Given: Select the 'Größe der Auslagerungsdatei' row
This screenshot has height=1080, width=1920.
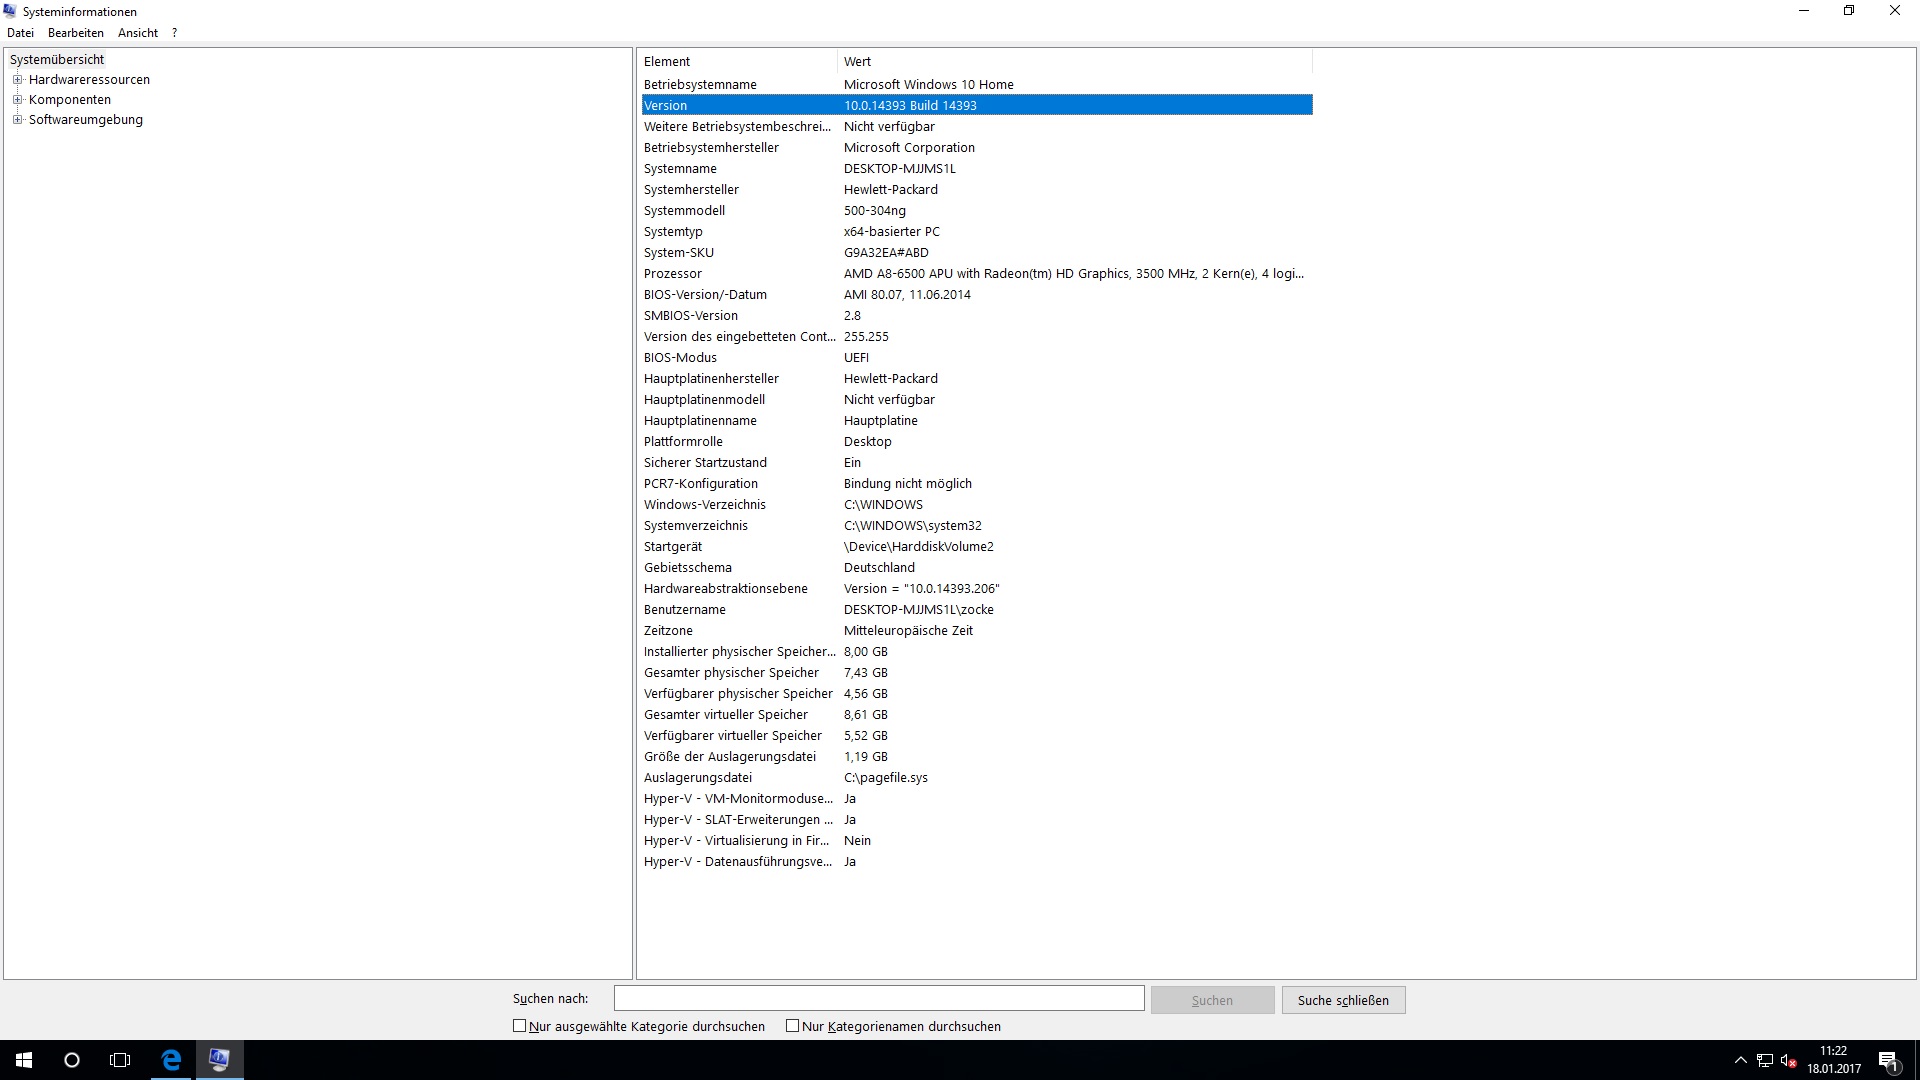Looking at the screenshot, I should [x=977, y=757].
